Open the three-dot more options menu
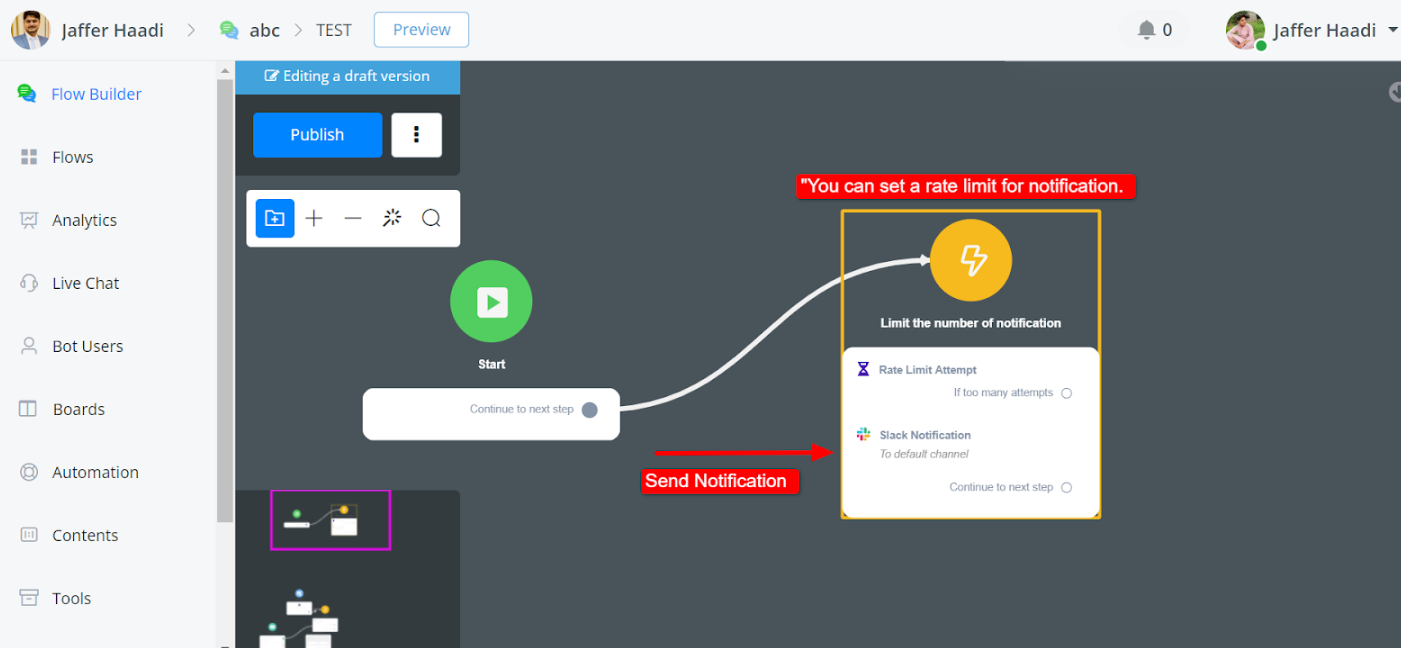This screenshot has width=1401, height=648. point(416,135)
